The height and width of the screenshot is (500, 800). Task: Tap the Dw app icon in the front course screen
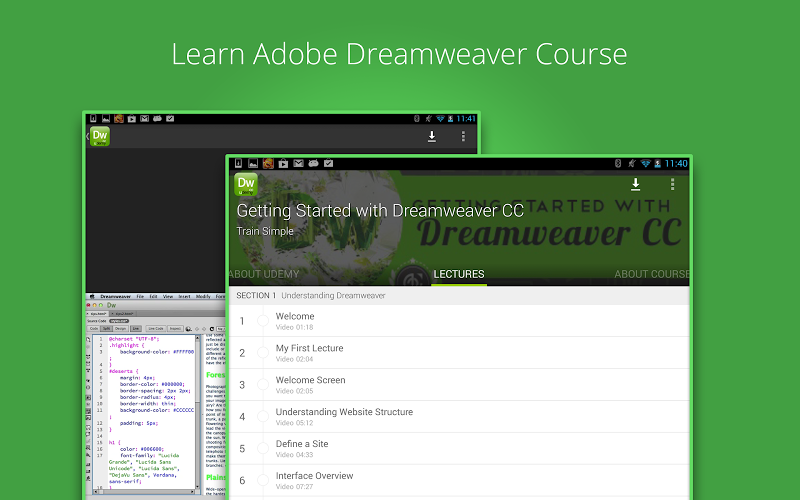point(245,184)
